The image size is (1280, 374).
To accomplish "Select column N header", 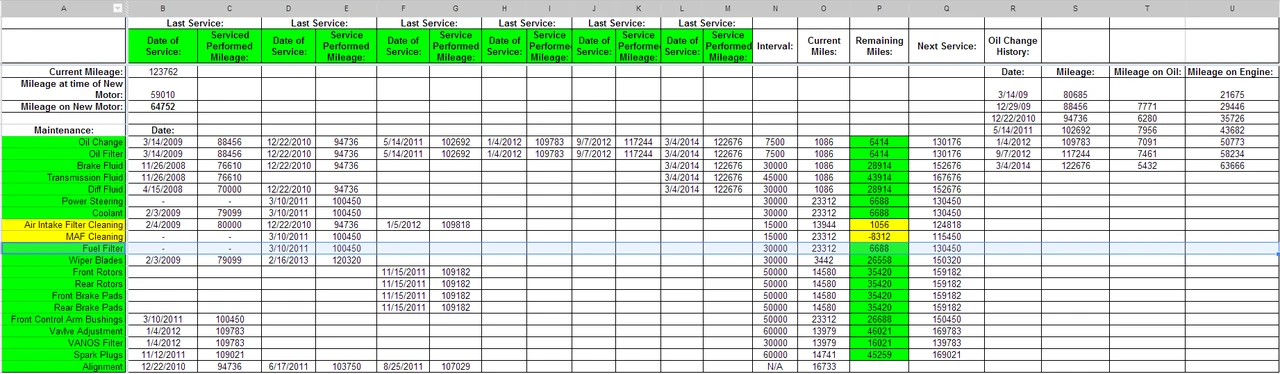I will [x=775, y=8].
